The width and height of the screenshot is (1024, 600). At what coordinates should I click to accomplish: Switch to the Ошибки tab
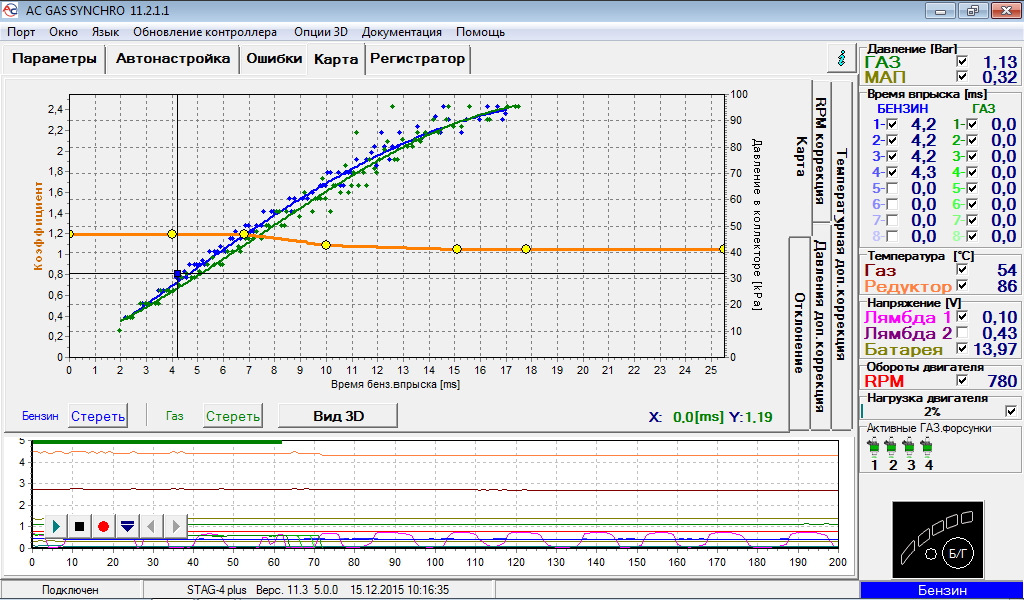(274, 59)
